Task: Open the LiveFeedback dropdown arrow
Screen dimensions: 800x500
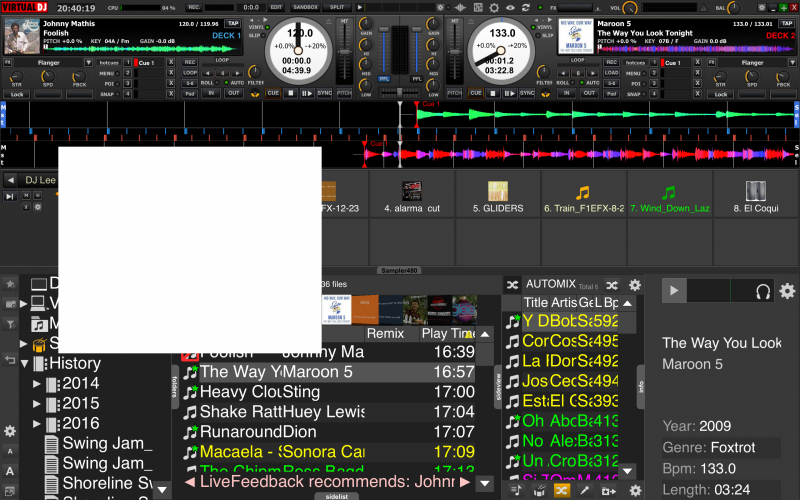Action: pos(484,482)
